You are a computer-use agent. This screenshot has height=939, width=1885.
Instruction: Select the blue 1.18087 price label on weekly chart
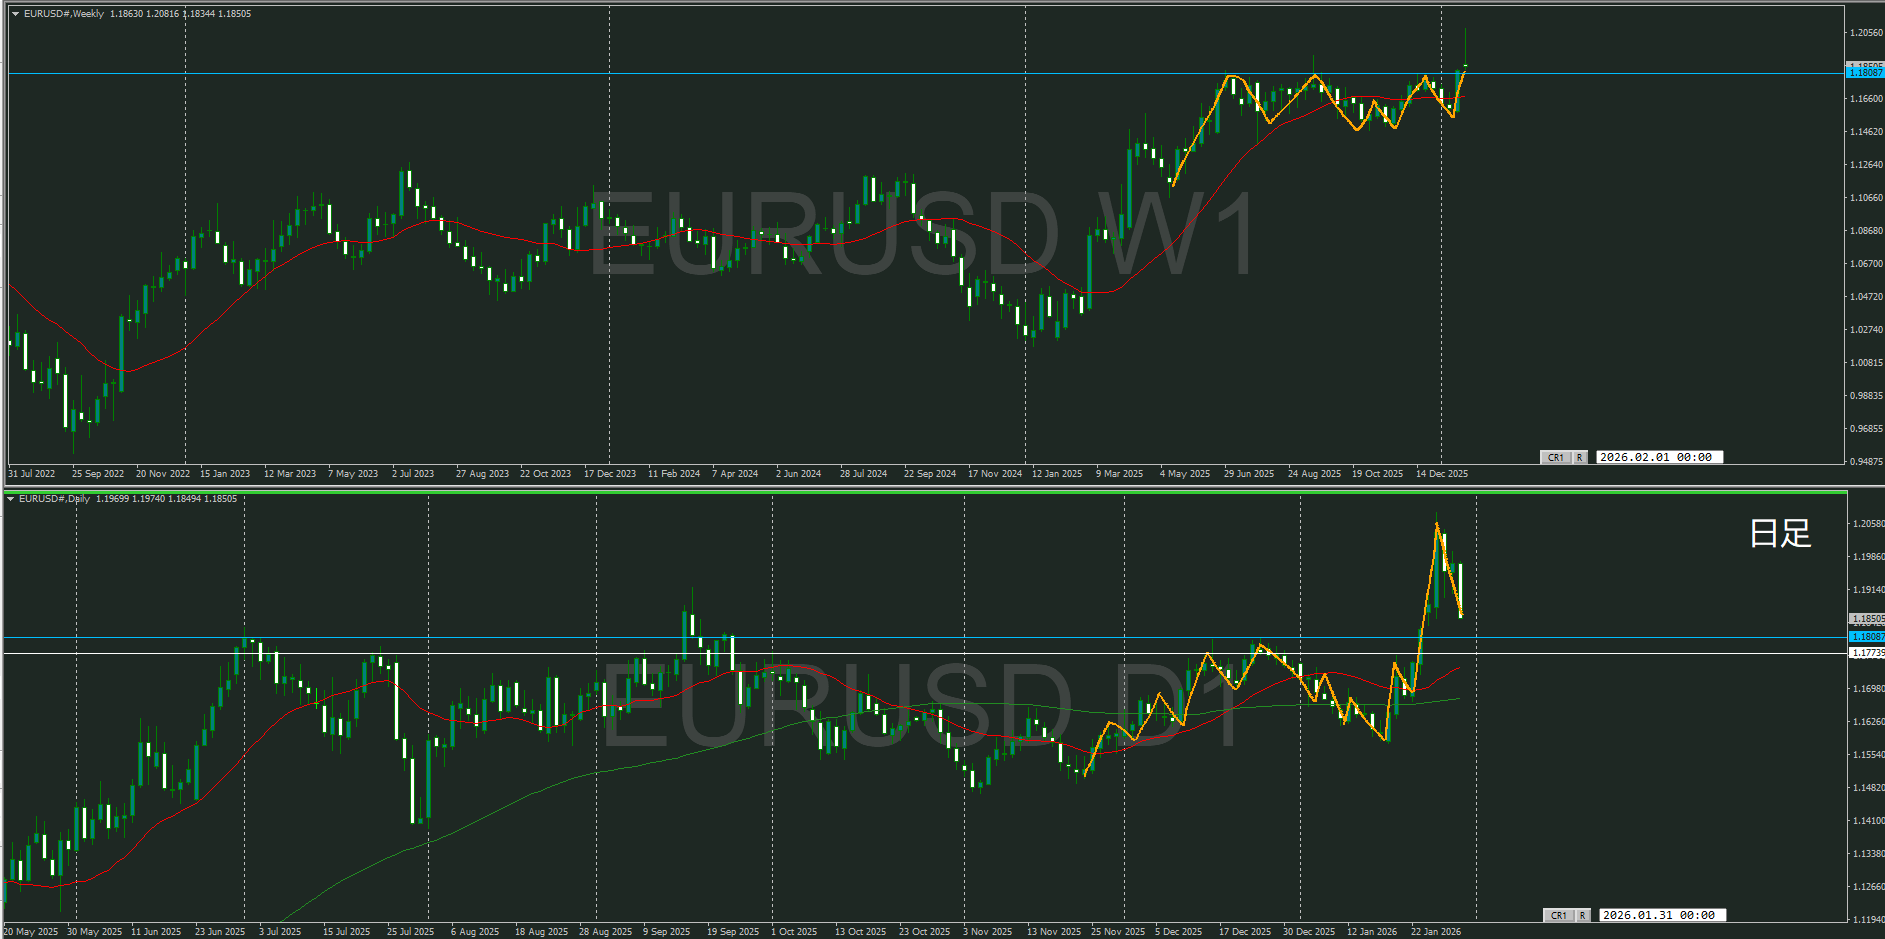click(x=1865, y=73)
